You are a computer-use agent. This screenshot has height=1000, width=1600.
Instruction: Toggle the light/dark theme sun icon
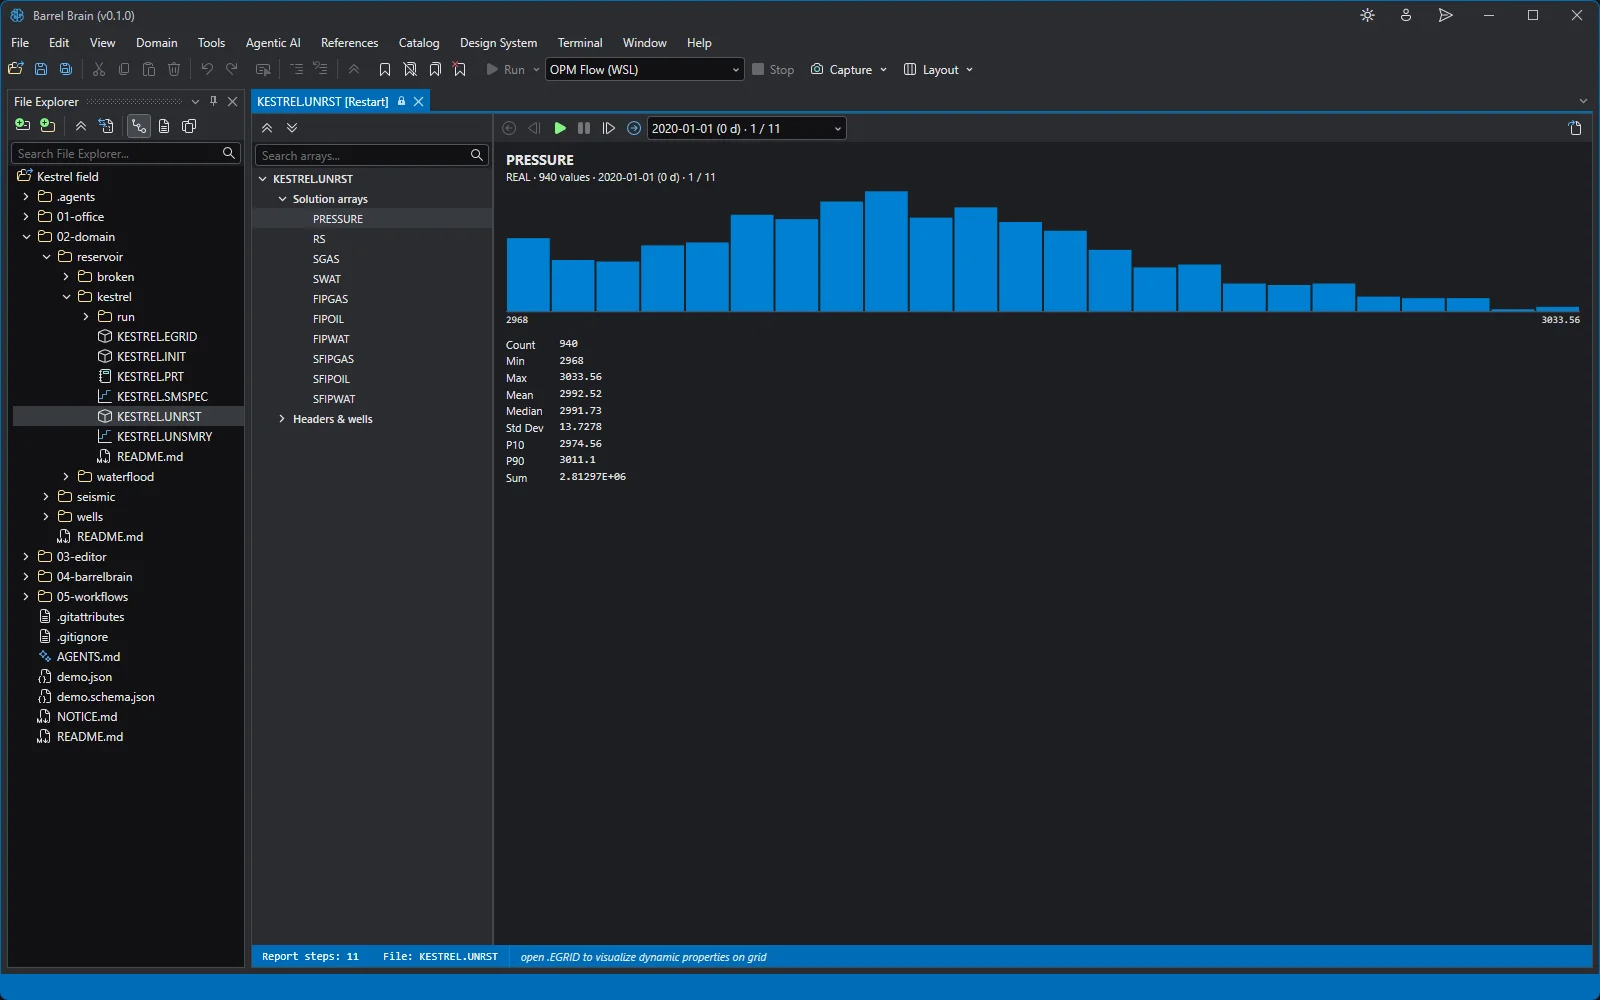coord(1367,15)
